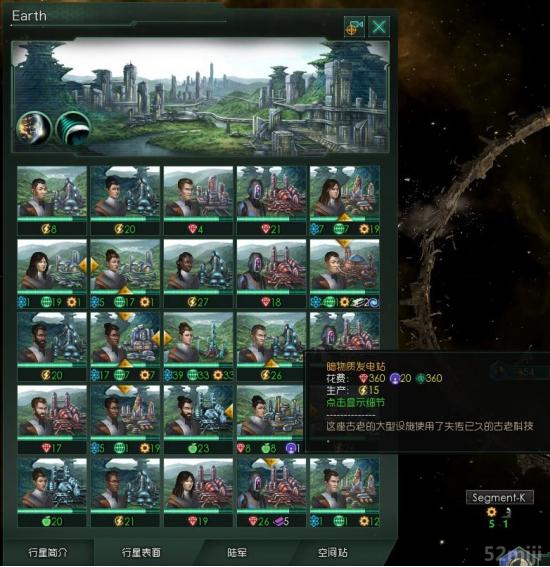Select the teal ringed planet modifier icon
This screenshot has width=550, height=567.
tap(73, 128)
